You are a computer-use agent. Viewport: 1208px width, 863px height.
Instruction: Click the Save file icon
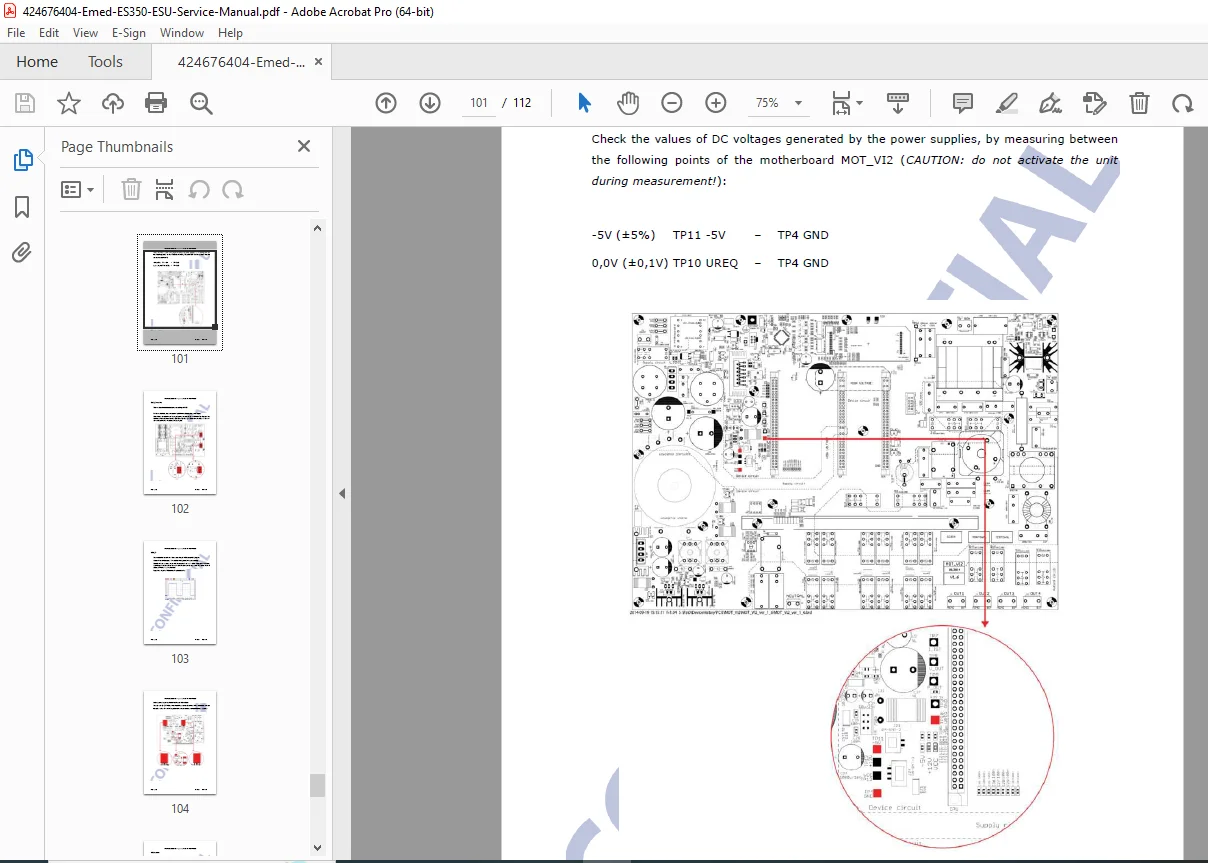pos(25,103)
